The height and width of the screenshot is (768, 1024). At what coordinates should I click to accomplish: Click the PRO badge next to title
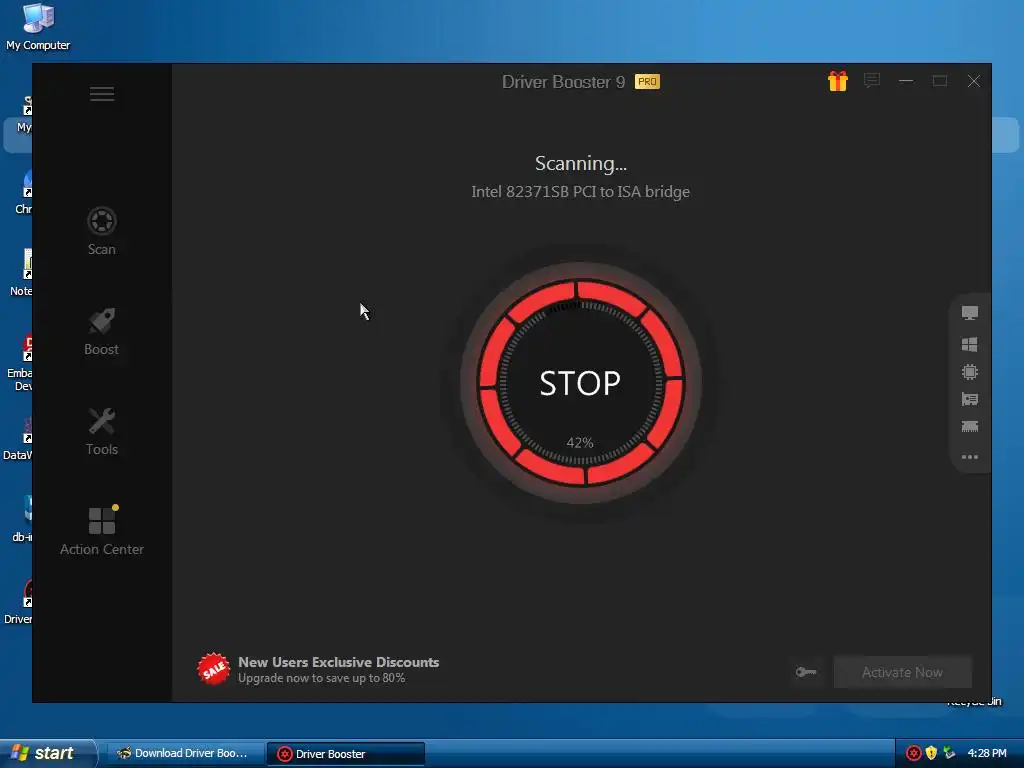click(x=647, y=82)
